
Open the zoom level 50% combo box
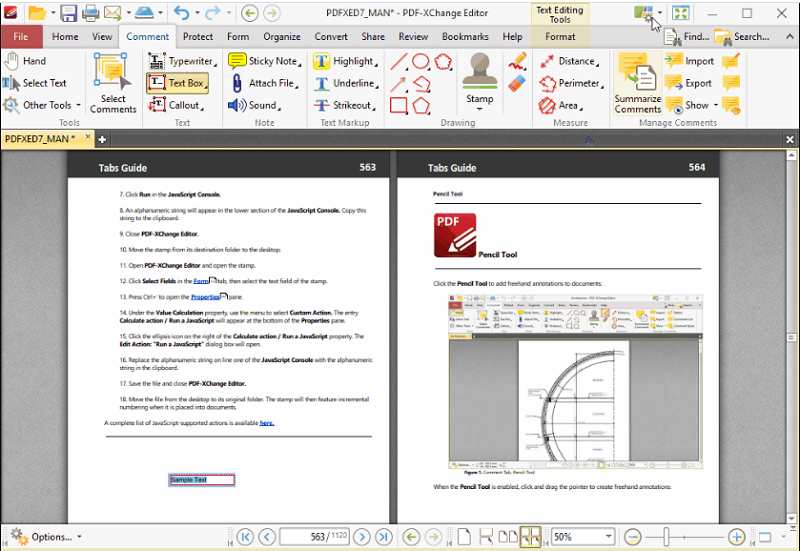tap(583, 537)
